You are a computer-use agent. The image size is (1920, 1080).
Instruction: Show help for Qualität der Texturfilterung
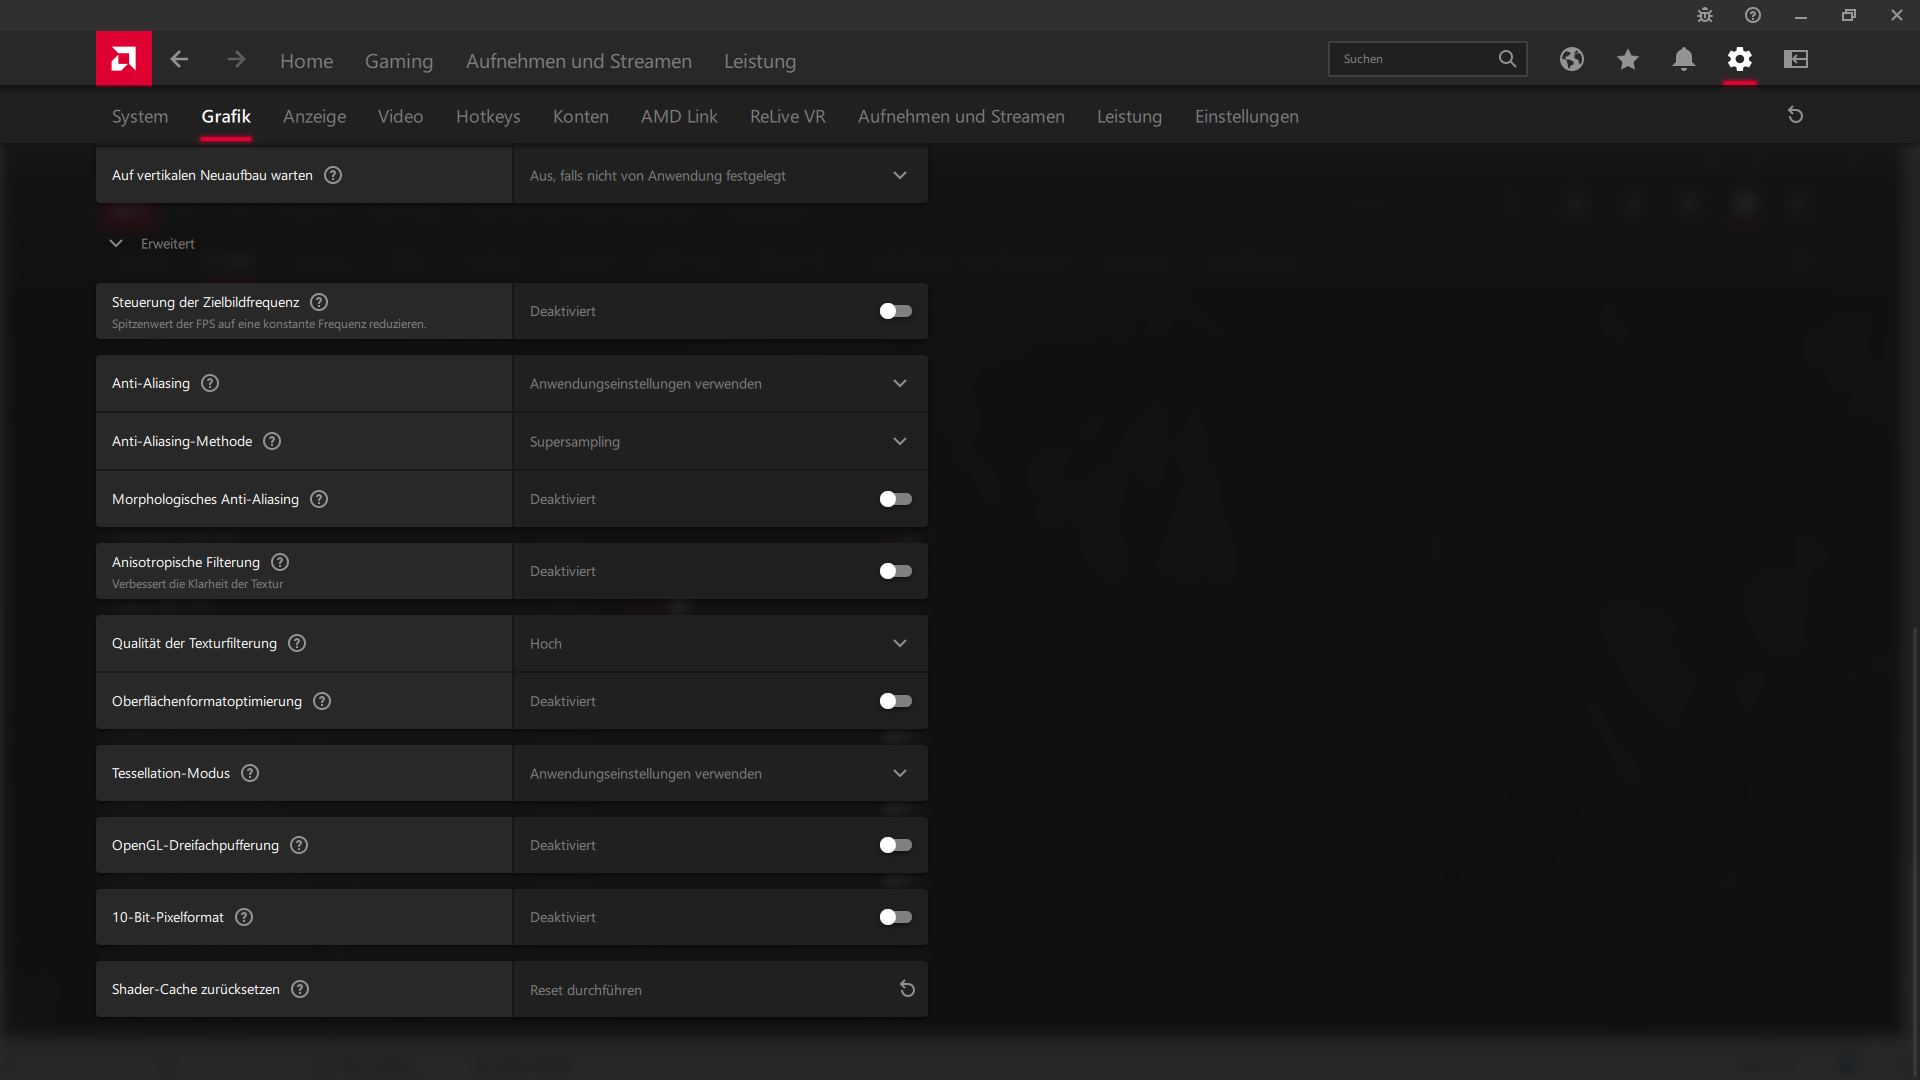[x=297, y=643]
